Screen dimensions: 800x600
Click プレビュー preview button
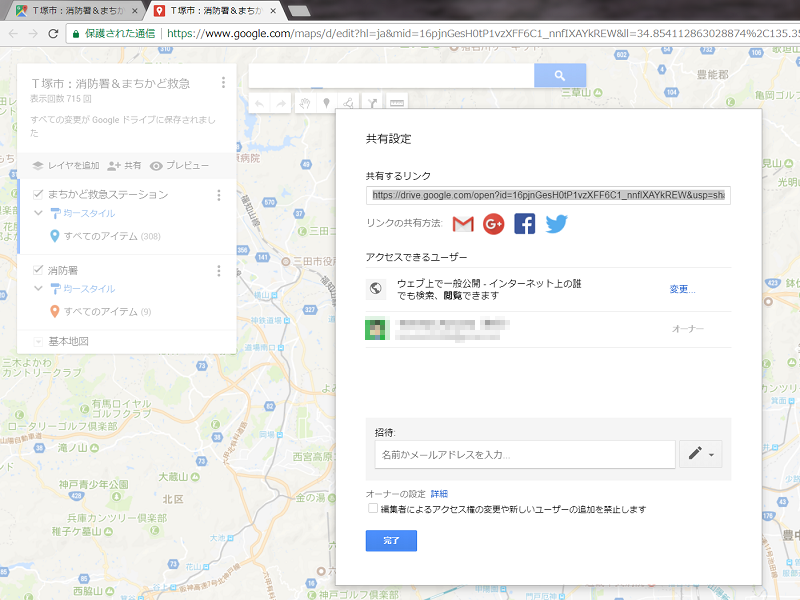[x=180, y=166]
